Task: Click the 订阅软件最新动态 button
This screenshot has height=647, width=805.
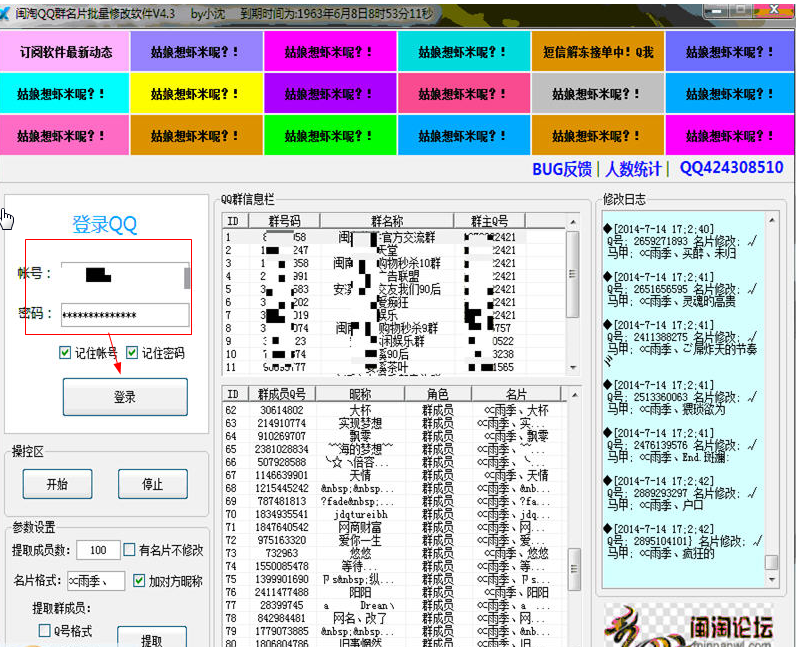Action: [x=65, y=51]
